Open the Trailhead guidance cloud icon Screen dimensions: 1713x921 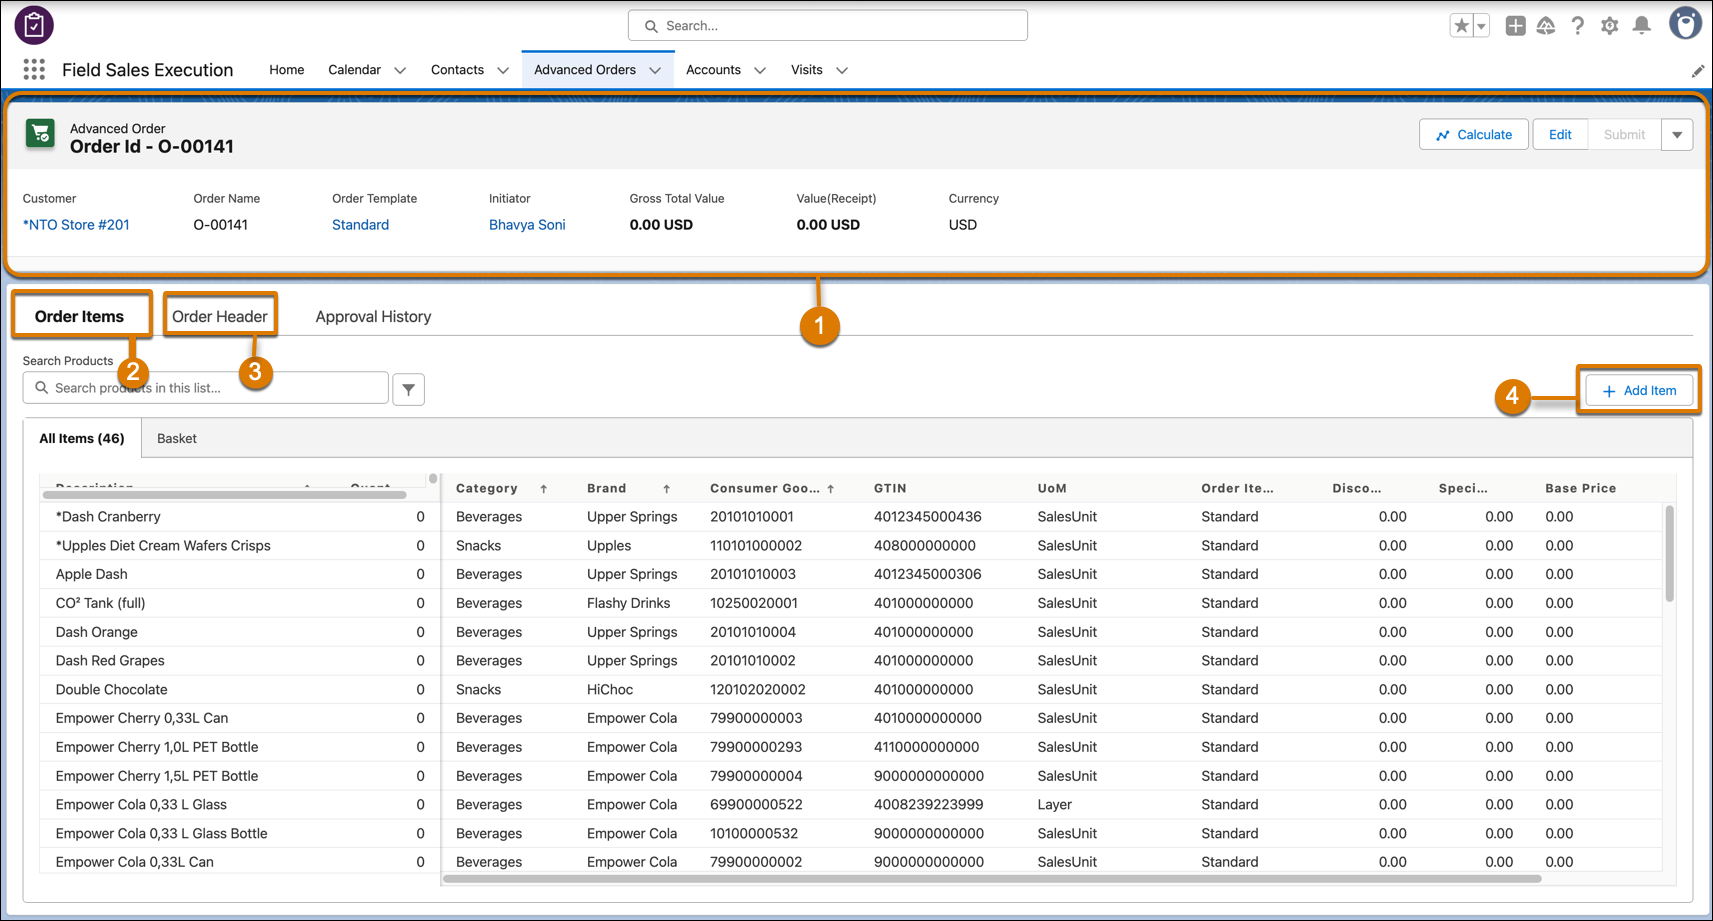pos(1546,26)
